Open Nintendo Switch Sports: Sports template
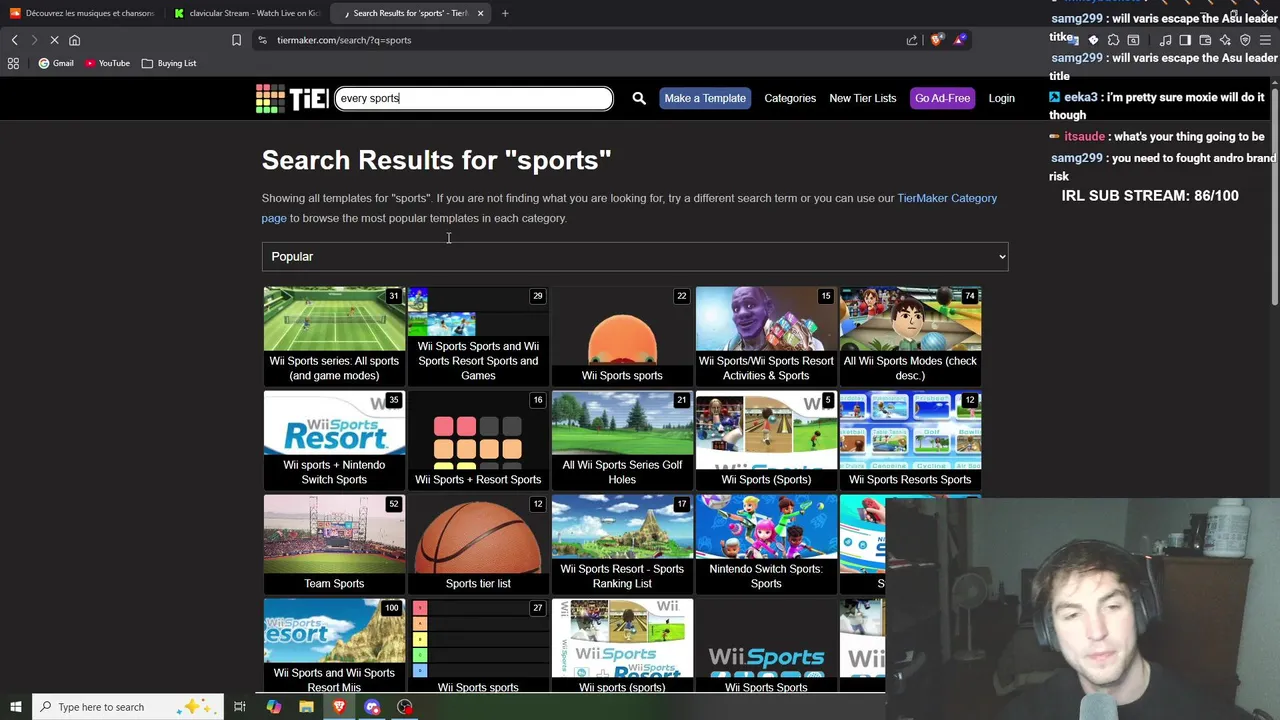 pyautogui.click(x=766, y=544)
